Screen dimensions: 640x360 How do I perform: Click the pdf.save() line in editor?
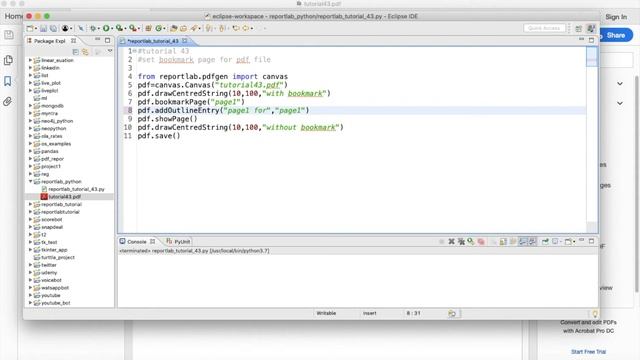(x=159, y=136)
